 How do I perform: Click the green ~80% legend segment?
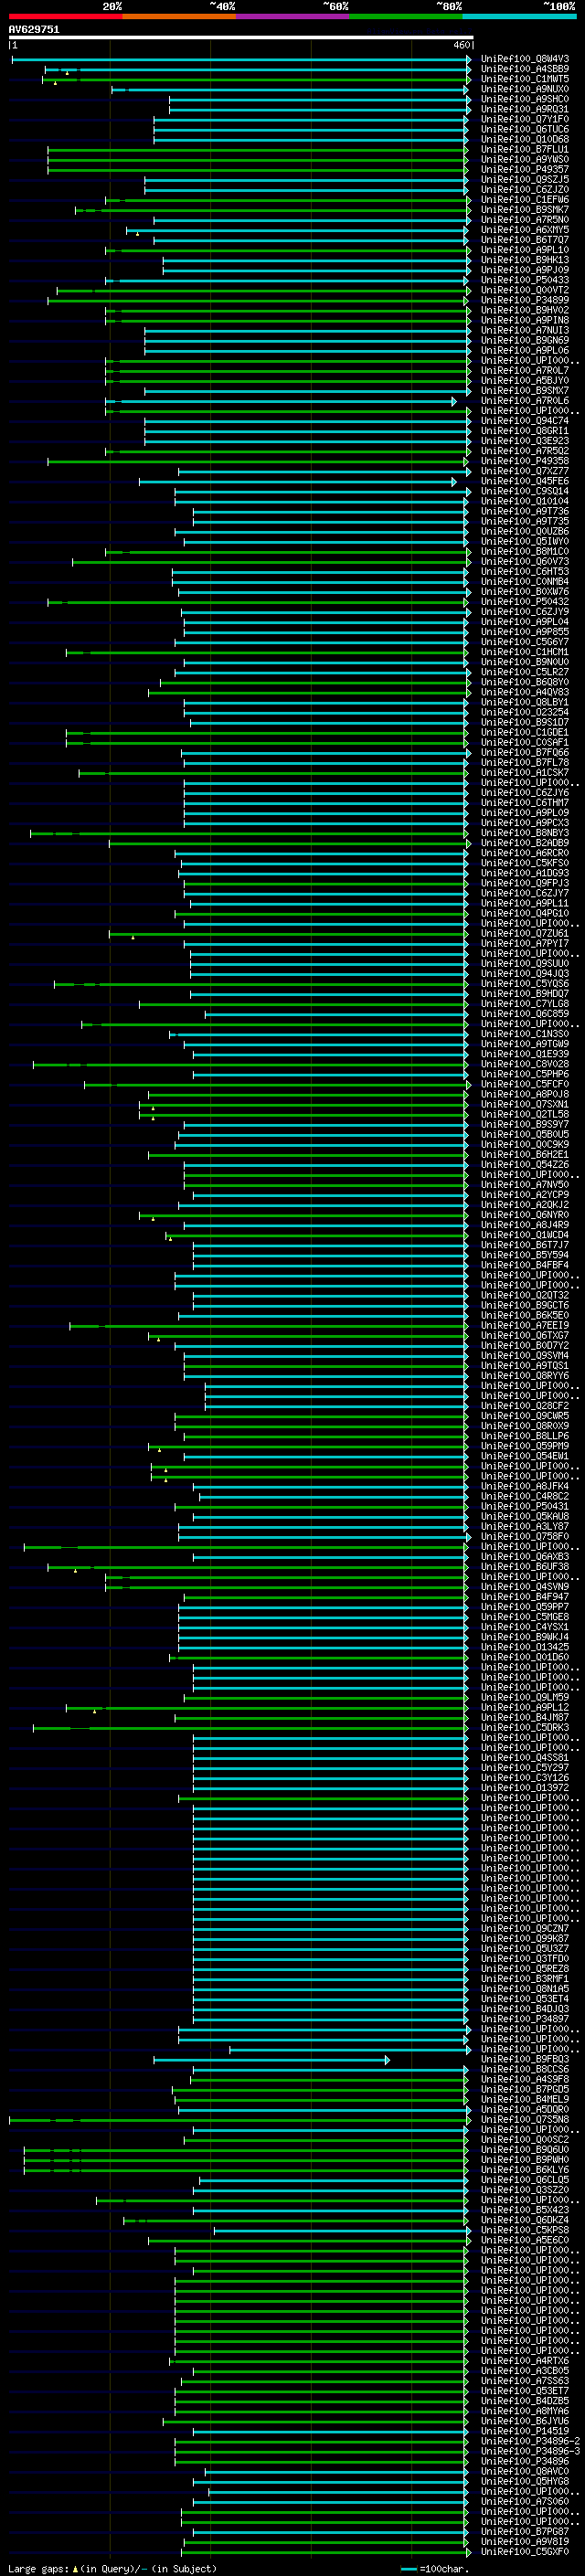(405, 16)
